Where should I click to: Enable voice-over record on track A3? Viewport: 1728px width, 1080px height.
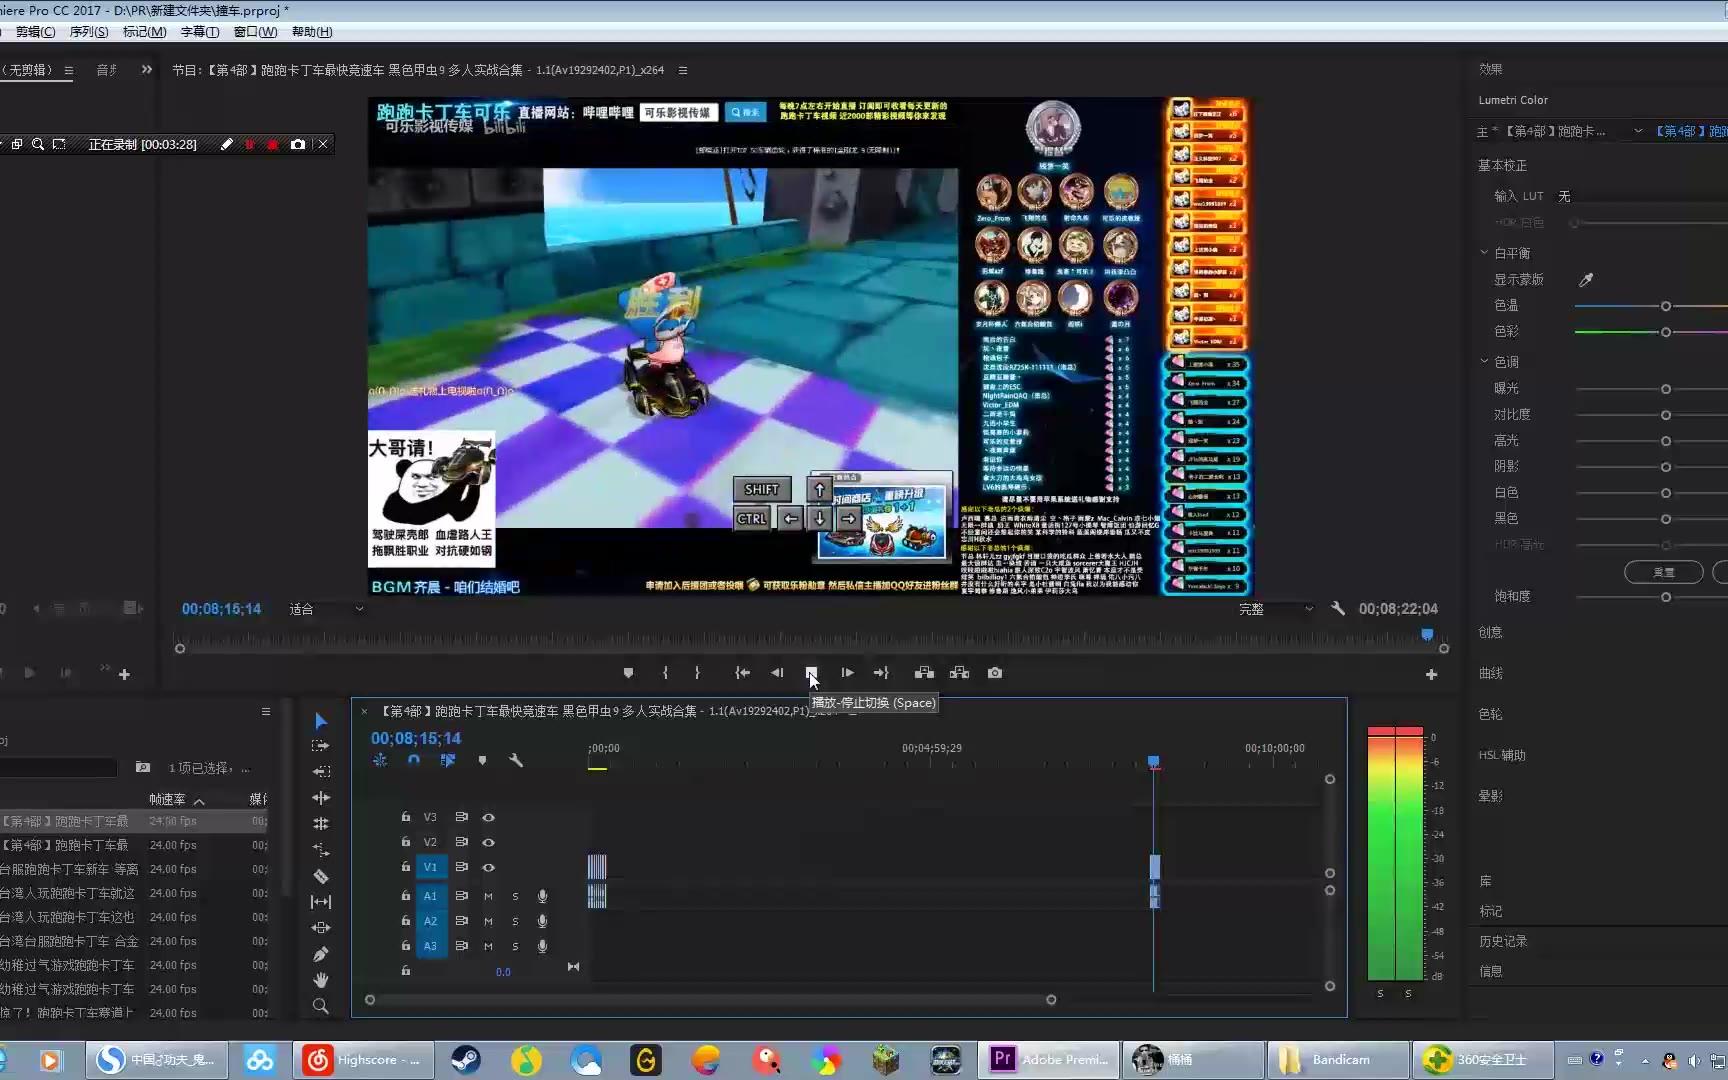coord(542,946)
